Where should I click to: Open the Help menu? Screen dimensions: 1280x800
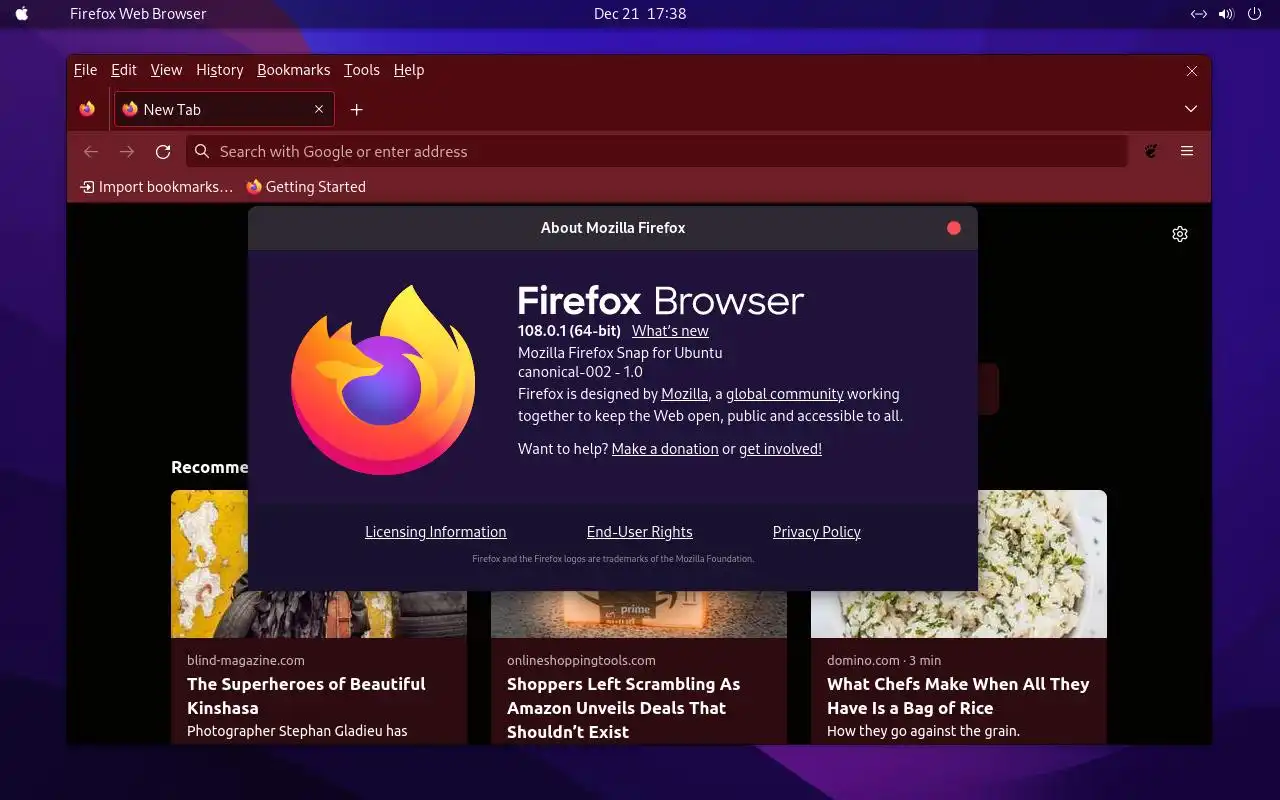pyautogui.click(x=409, y=70)
